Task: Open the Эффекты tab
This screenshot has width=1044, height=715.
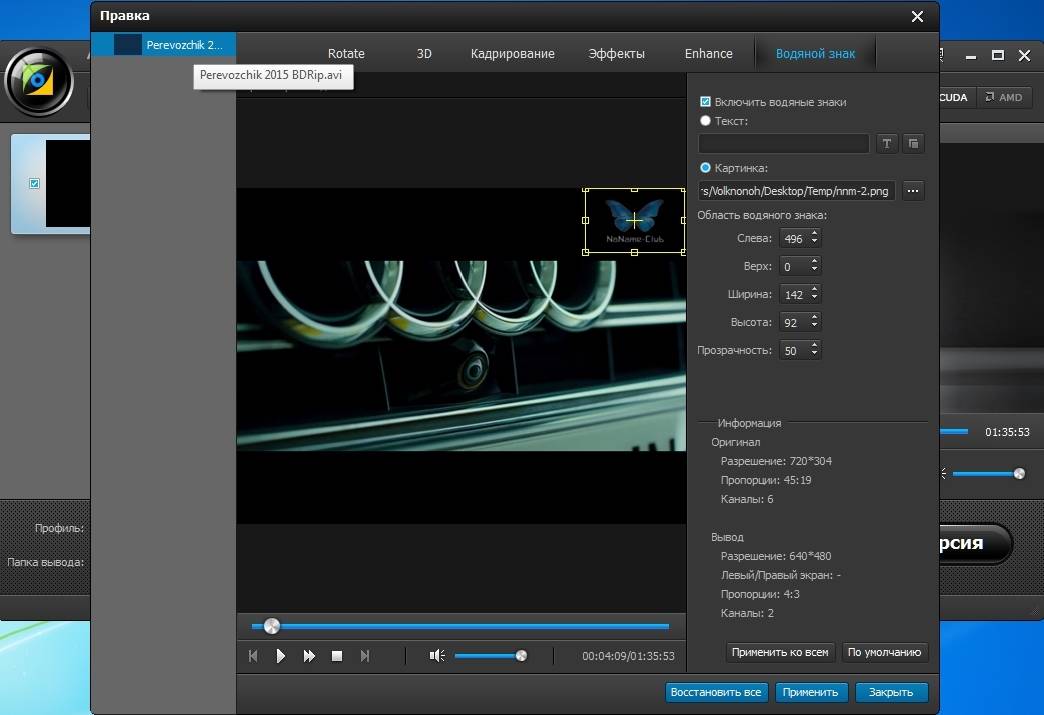Action: coord(617,53)
